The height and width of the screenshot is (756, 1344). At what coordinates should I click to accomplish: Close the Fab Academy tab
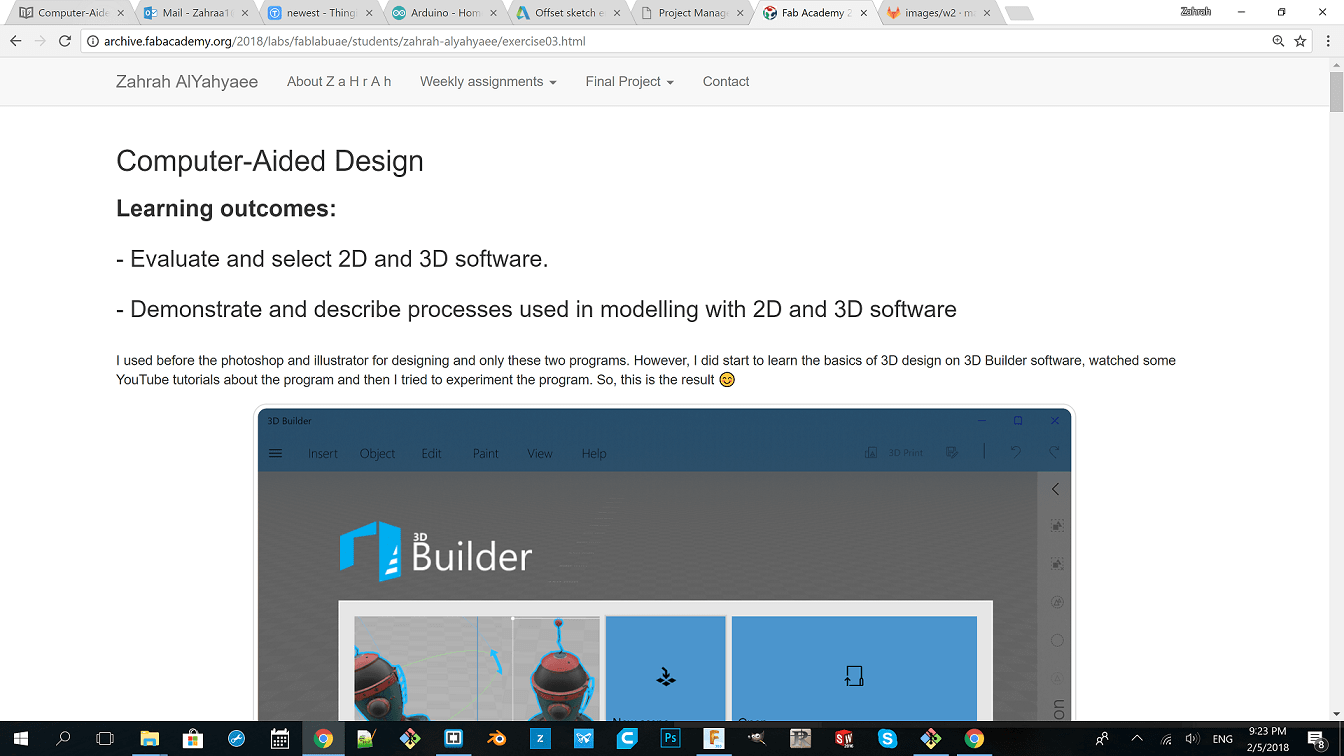[865, 13]
